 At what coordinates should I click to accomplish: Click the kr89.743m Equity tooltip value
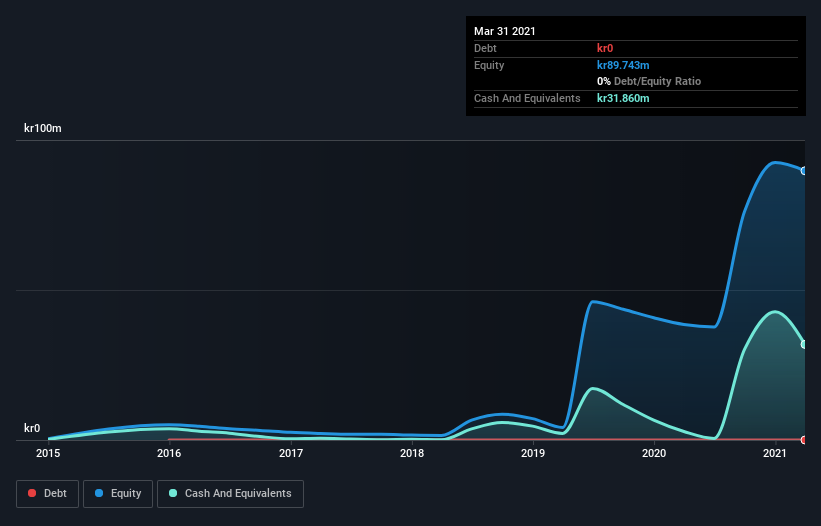pos(623,65)
